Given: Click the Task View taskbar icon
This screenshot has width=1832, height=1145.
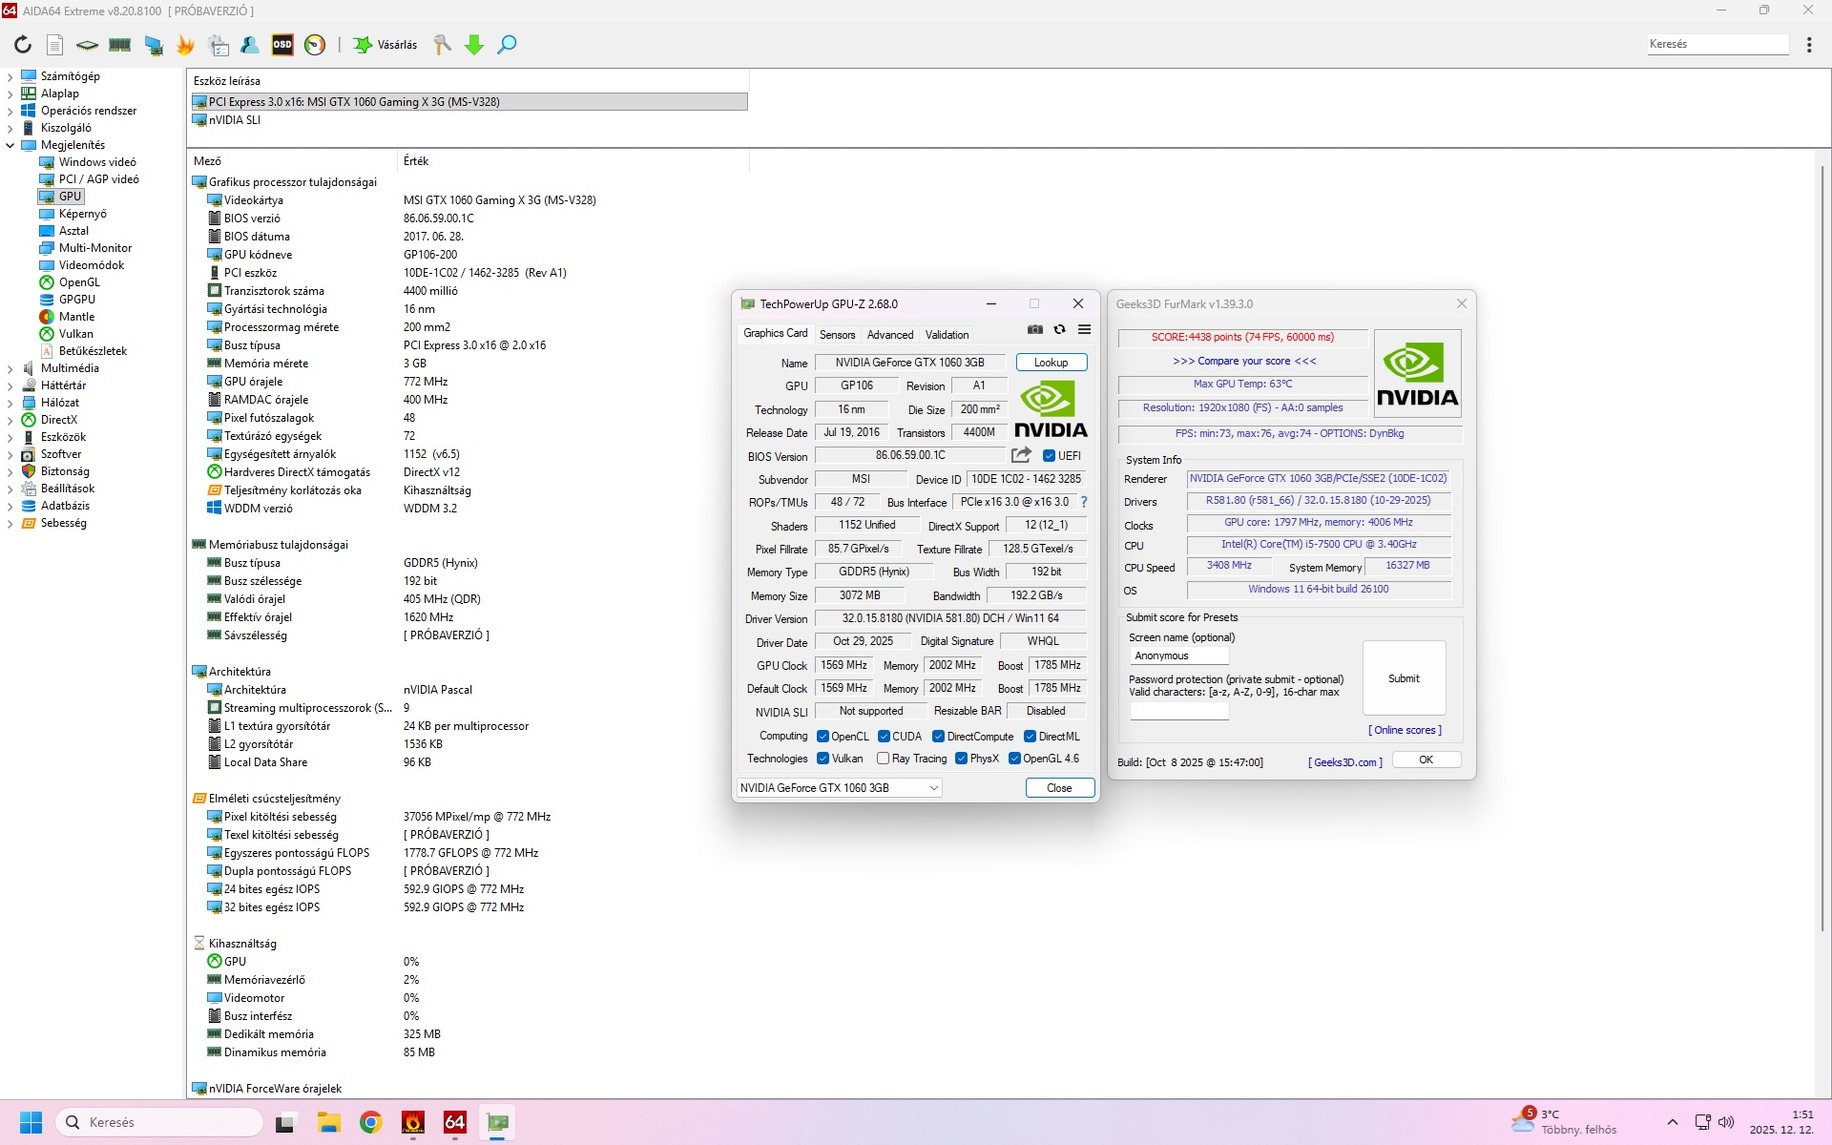Looking at the screenshot, I should 286,1122.
